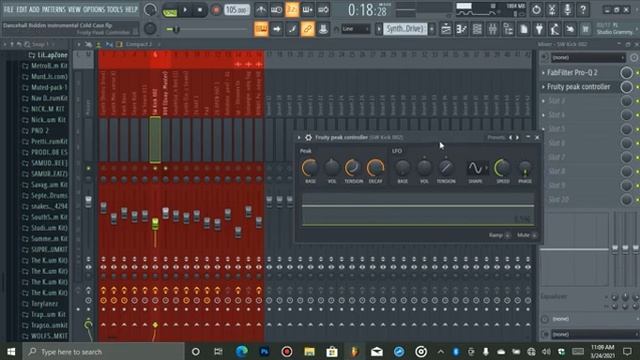Open the Compact 2 mixer layout dropdown
The height and width of the screenshot is (360, 640).
tap(139, 44)
